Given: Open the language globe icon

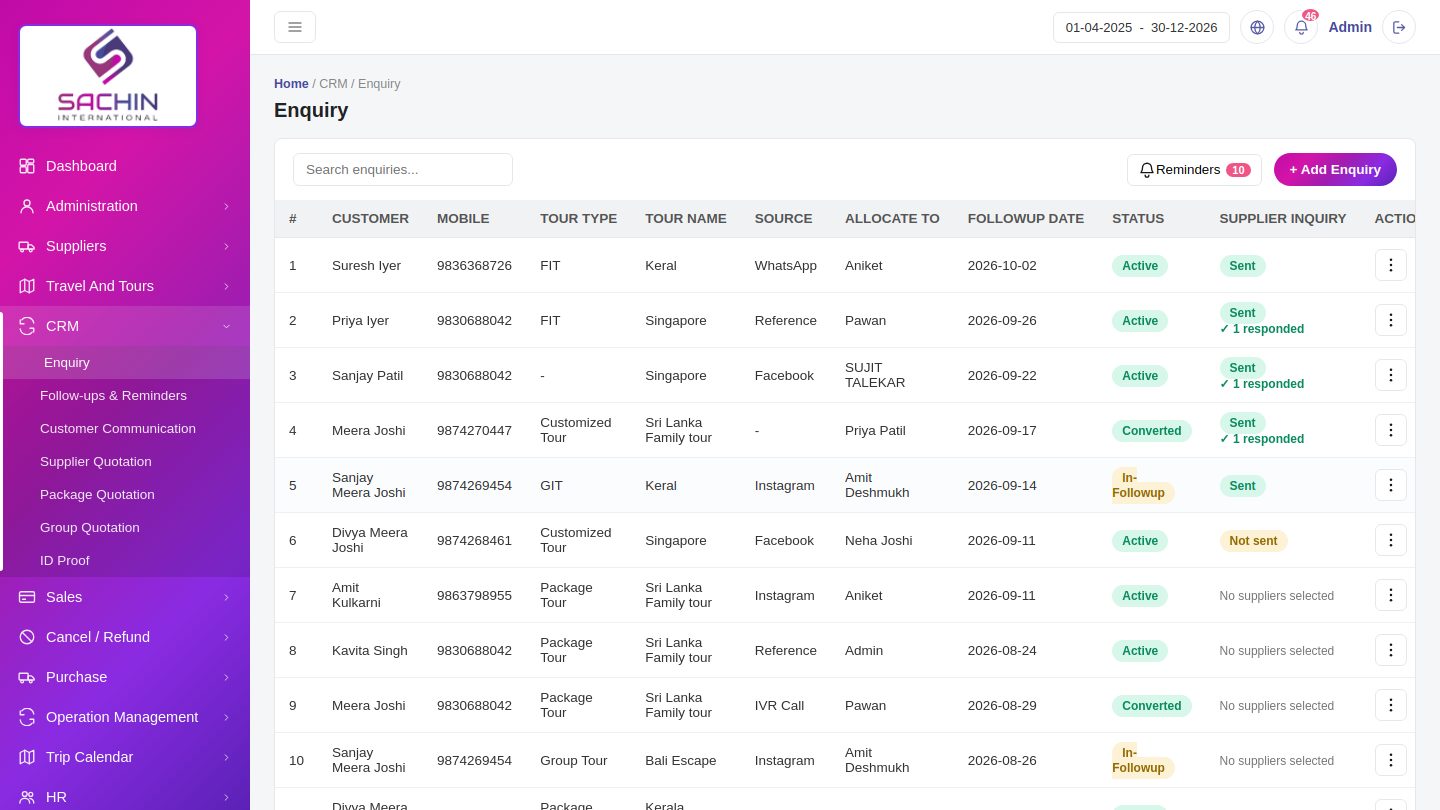Looking at the screenshot, I should point(1257,27).
